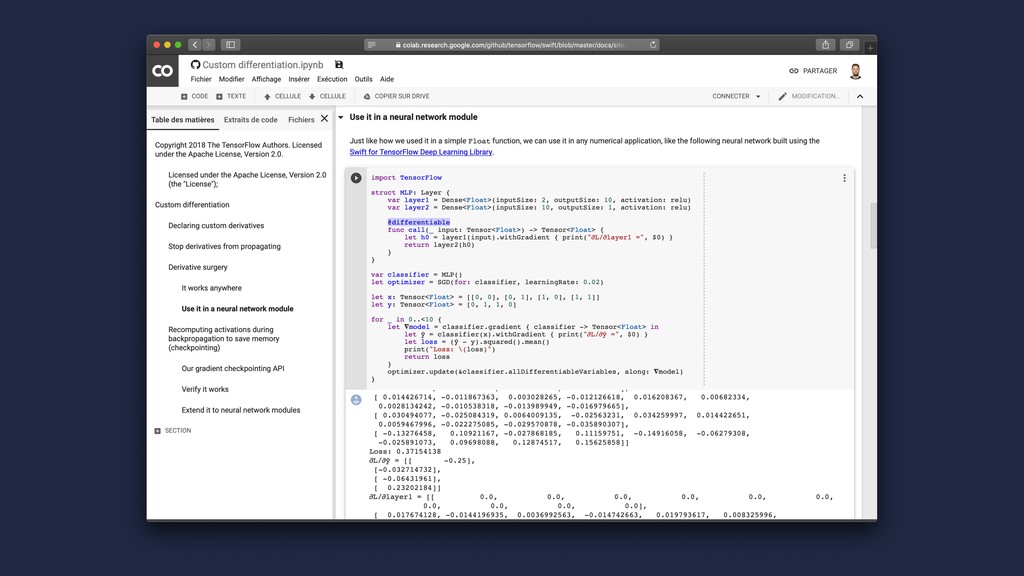Go to 'Verify it works' section
The width and height of the screenshot is (1024, 576).
pyautogui.click(x=205, y=389)
